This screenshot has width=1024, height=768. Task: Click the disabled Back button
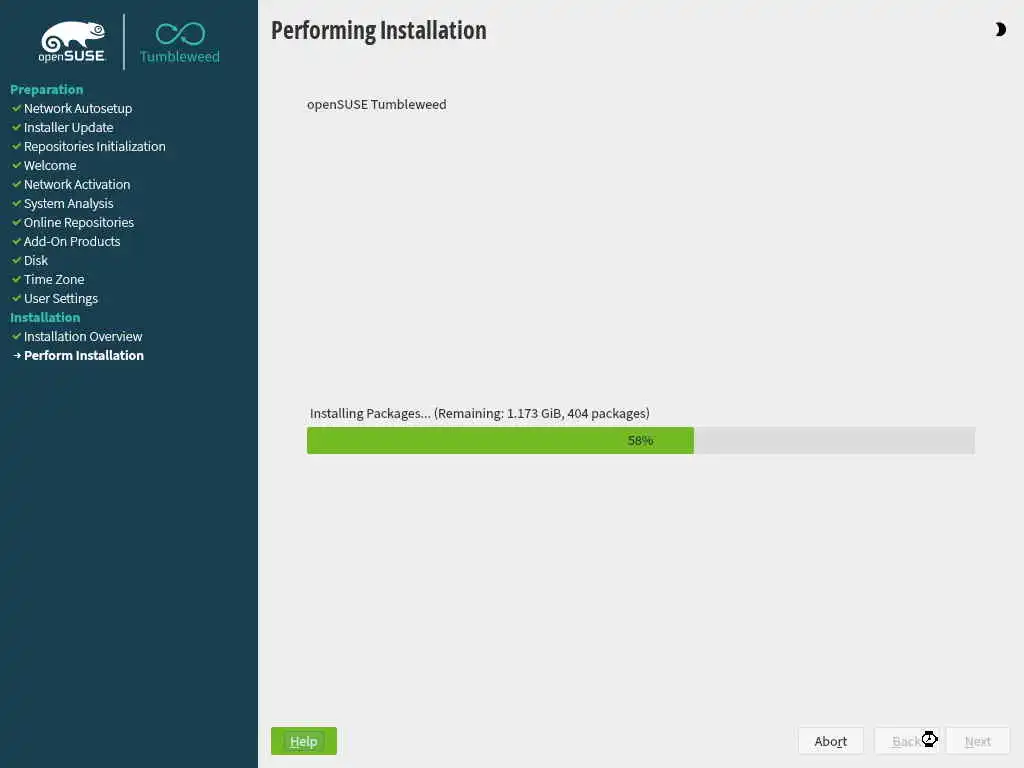tap(906, 741)
